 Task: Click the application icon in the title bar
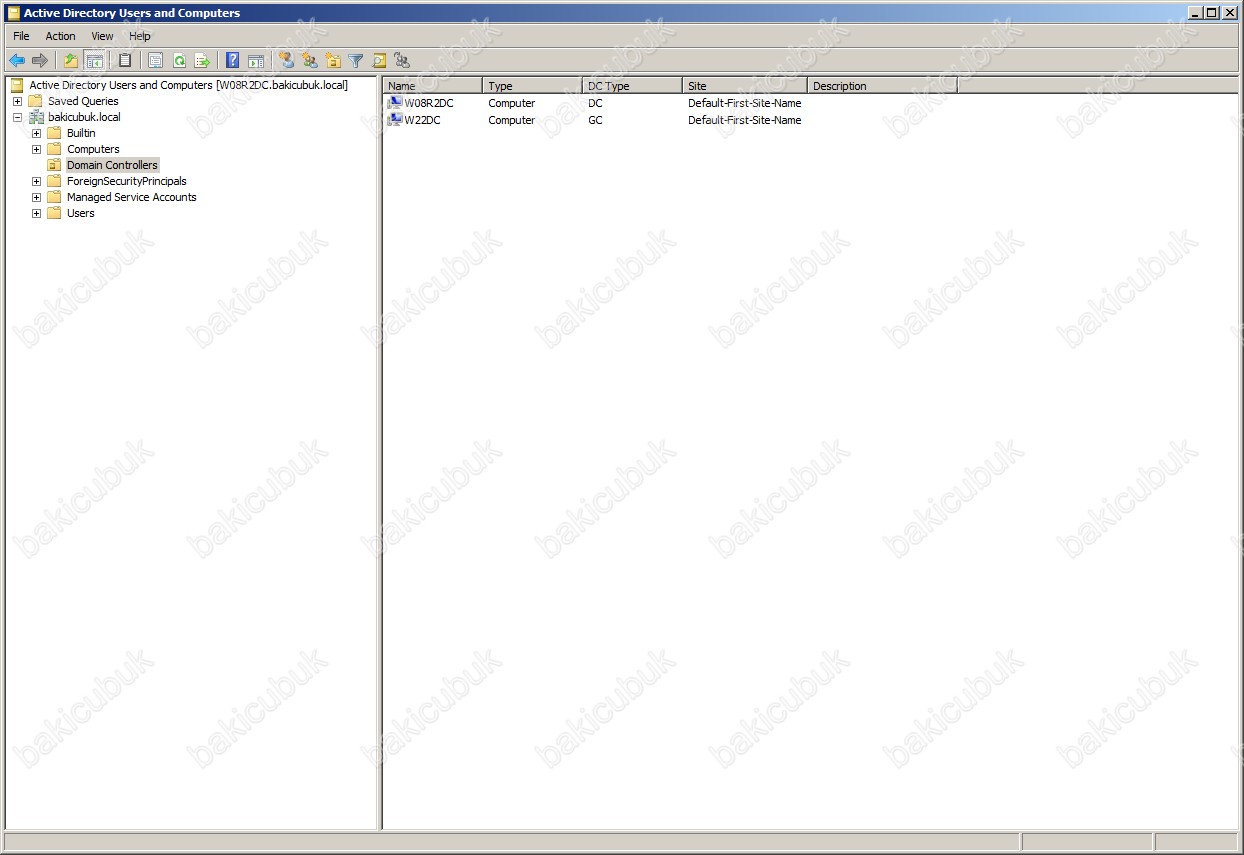coord(13,13)
